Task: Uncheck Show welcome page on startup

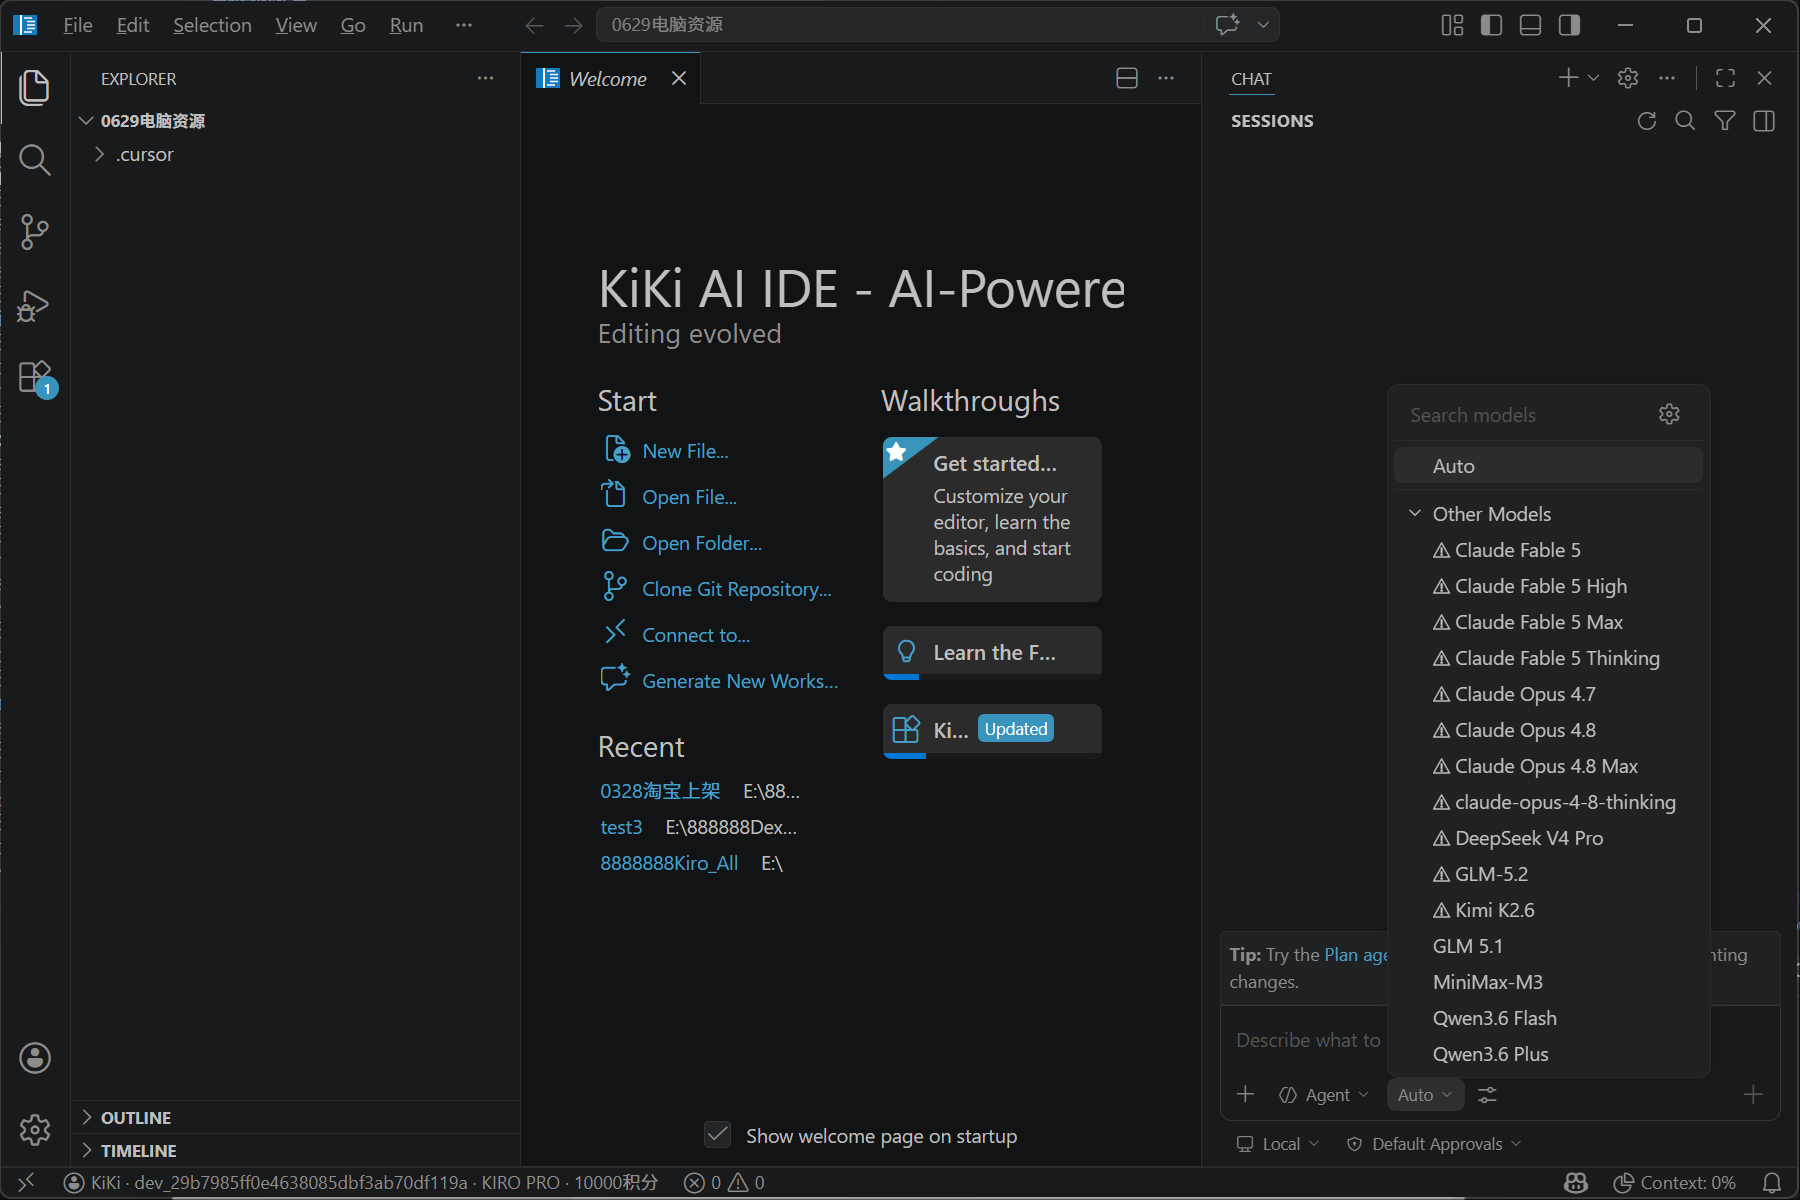Action: 717,1135
